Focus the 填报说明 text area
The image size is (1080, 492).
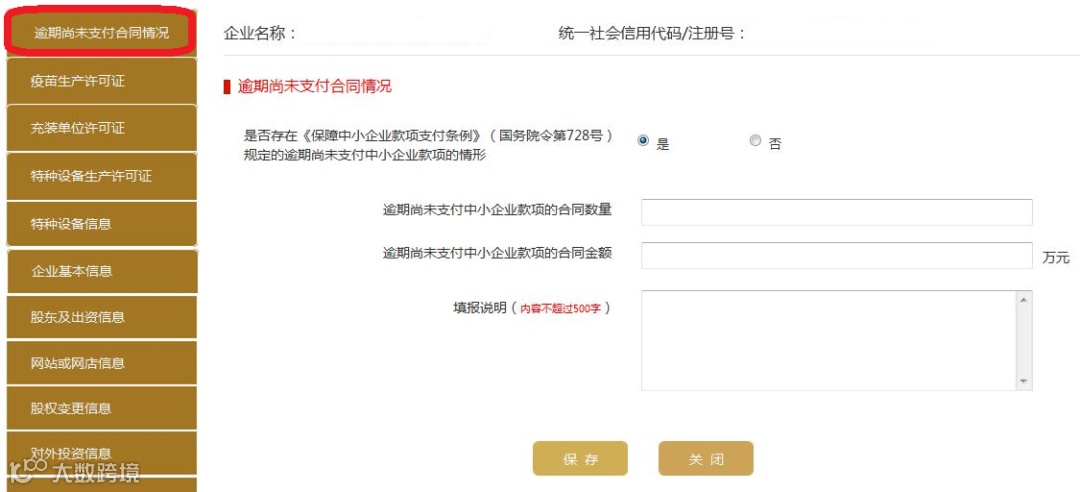828,340
